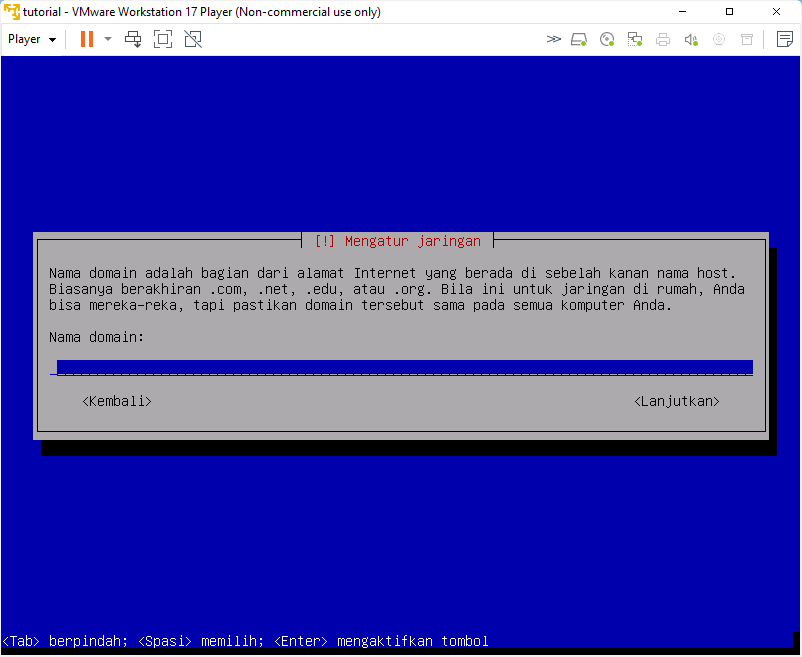Expand hidden devices chevron arrows
Viewport: 802px width, 657px height.
click(553, 39)
